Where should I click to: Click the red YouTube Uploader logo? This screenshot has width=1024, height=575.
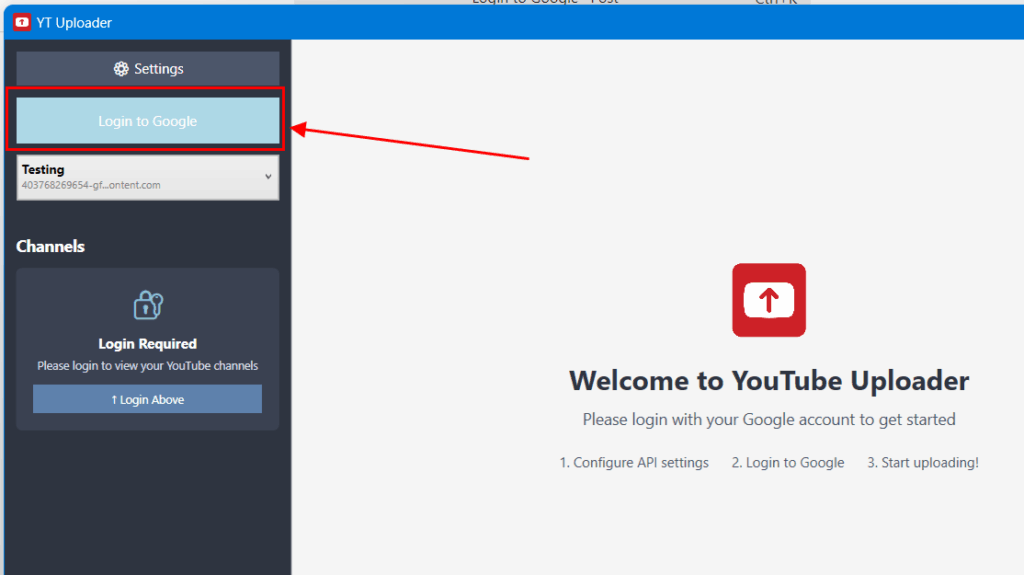point(769,300)
